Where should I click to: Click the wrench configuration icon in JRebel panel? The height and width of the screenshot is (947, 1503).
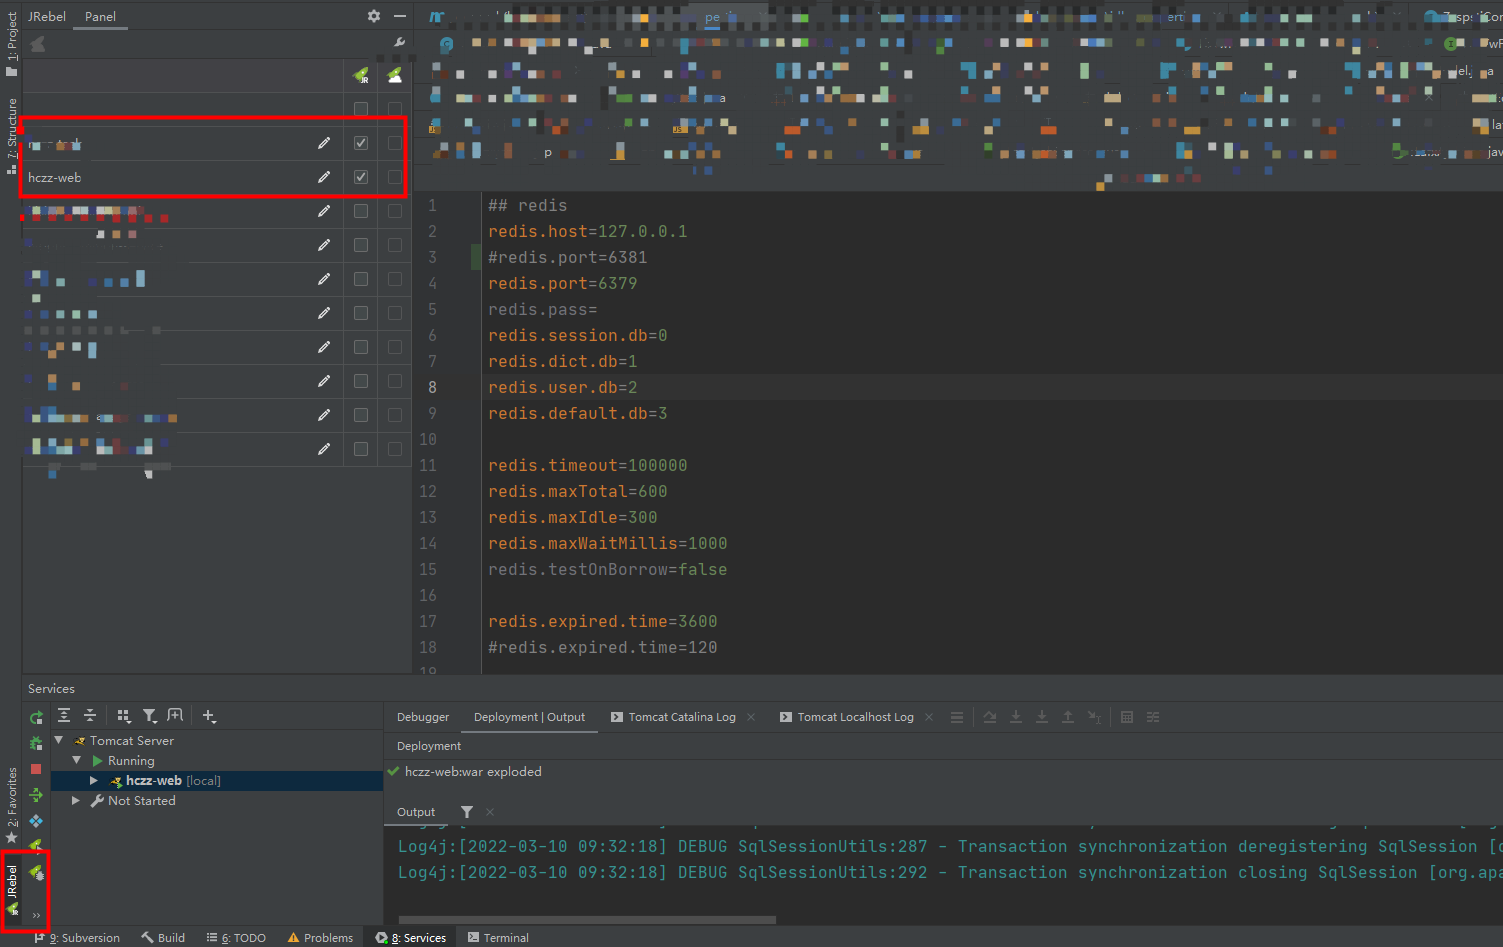400,42
